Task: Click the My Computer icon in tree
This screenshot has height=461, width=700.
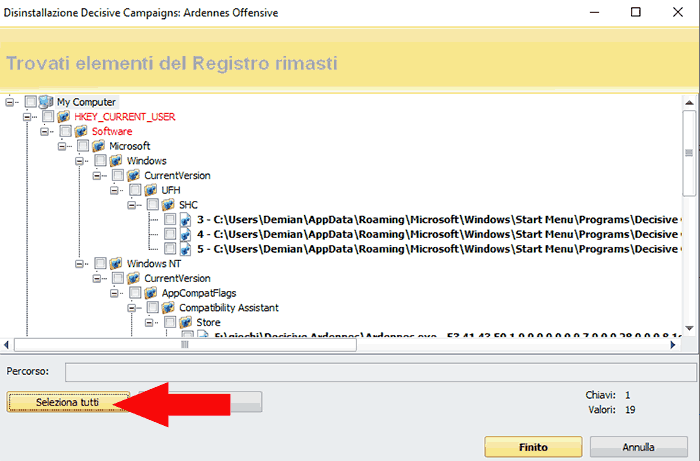Action: (x=46, y=102)
